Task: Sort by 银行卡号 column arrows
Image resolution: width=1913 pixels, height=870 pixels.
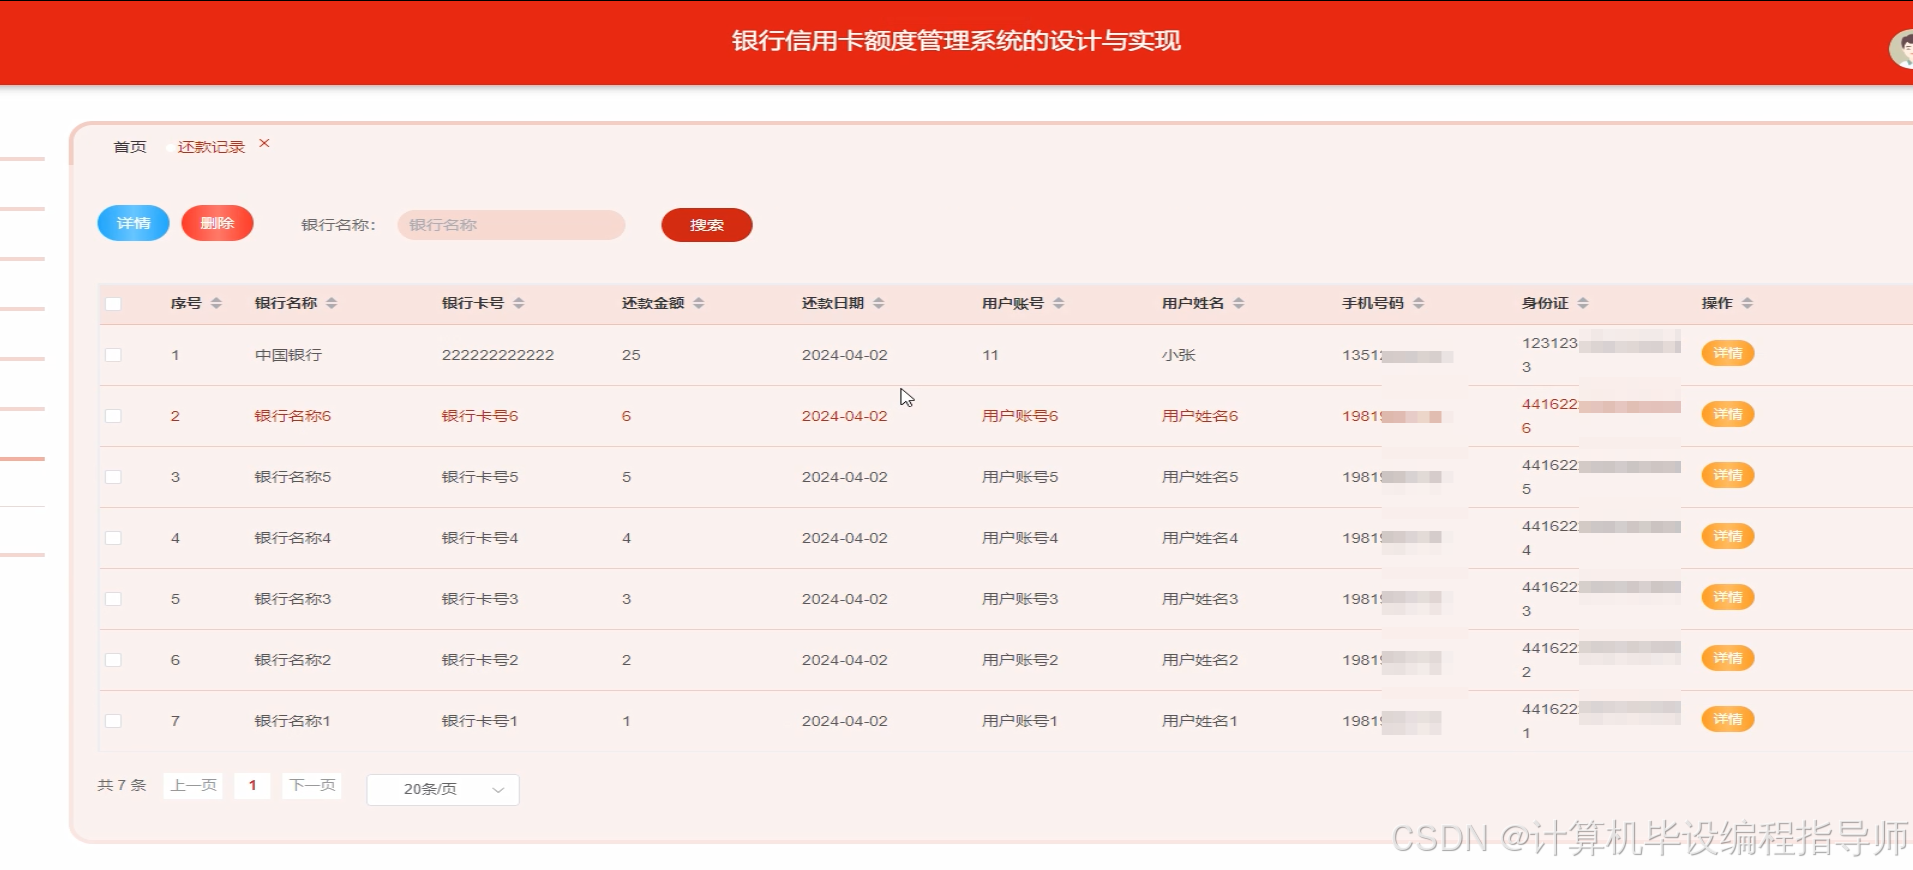Action: click(518, 303)
